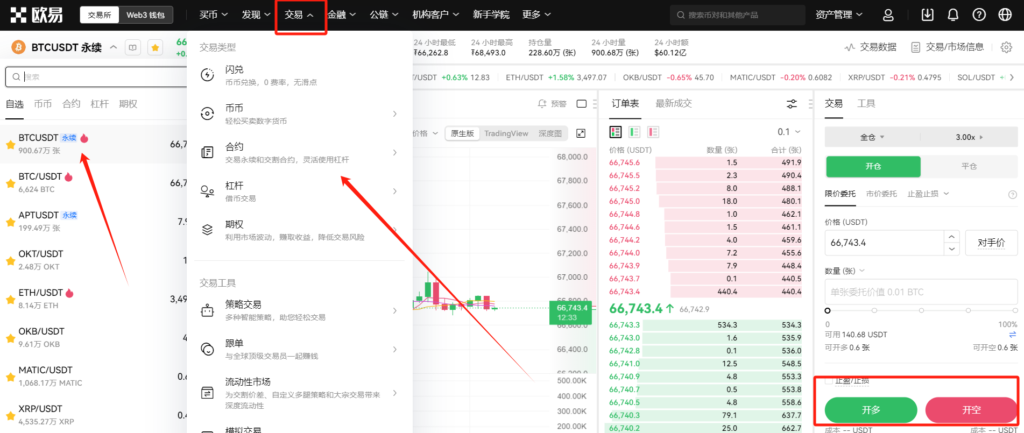
Task: Click the 欧易 OKX logo
Action: coord(37,14)
